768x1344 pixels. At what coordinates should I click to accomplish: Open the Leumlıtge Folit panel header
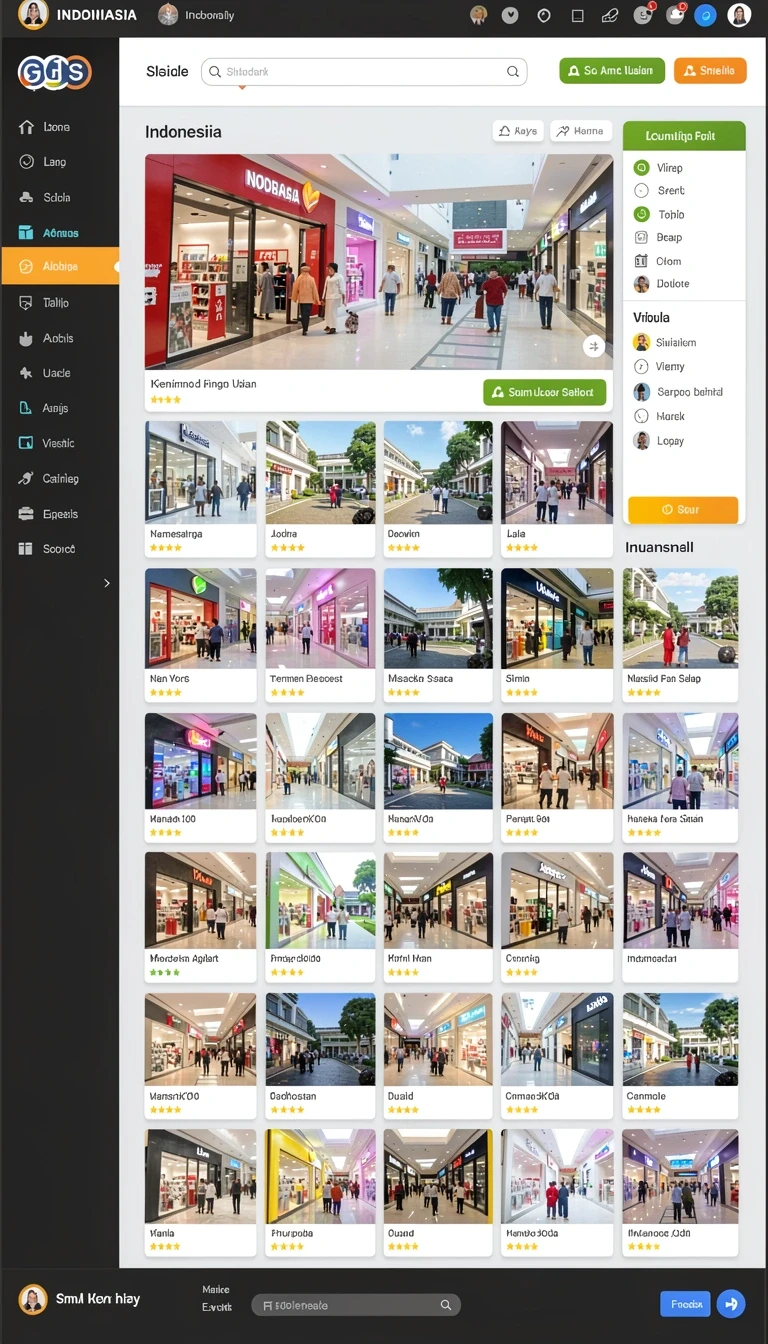[x=684, y=136]
